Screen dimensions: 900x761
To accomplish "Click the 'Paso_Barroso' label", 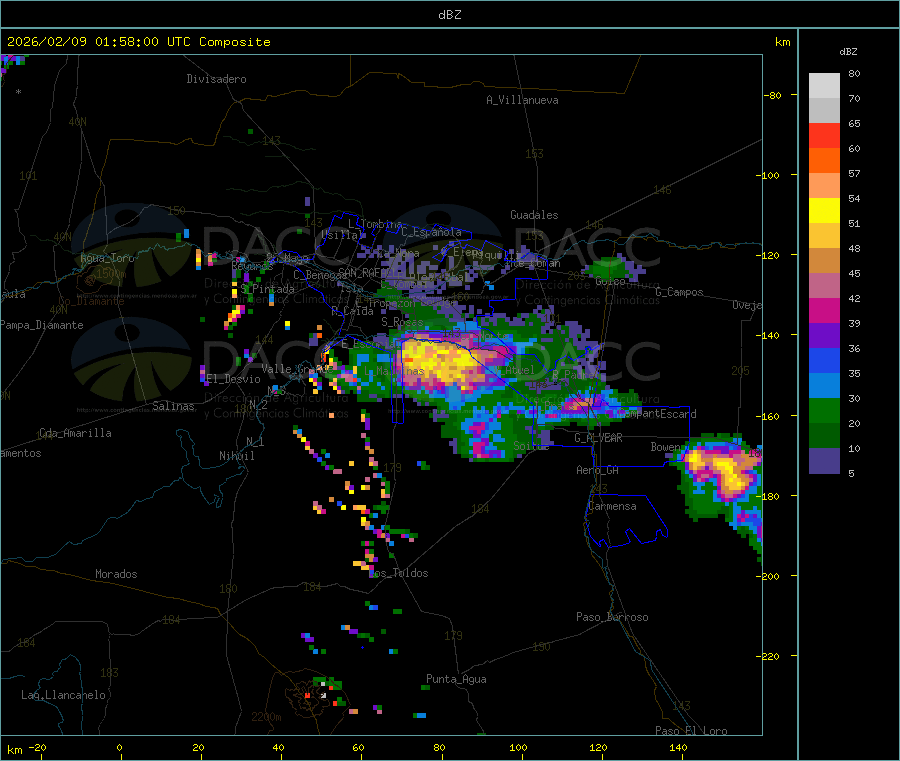I will point(612,617).
